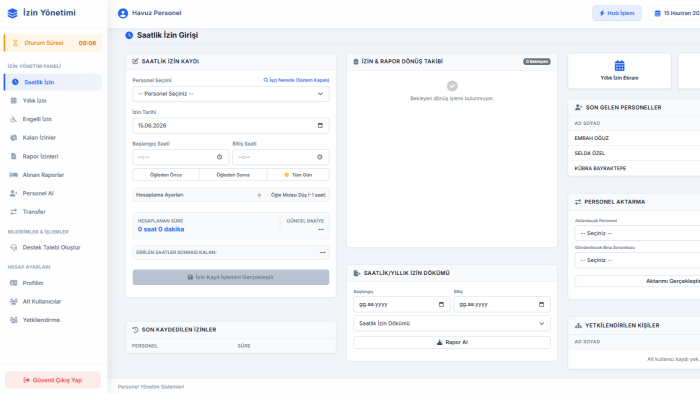Click the İzin Yönetimi logo icon
This screenshot has height=394, width=700.
click(13, 13)
